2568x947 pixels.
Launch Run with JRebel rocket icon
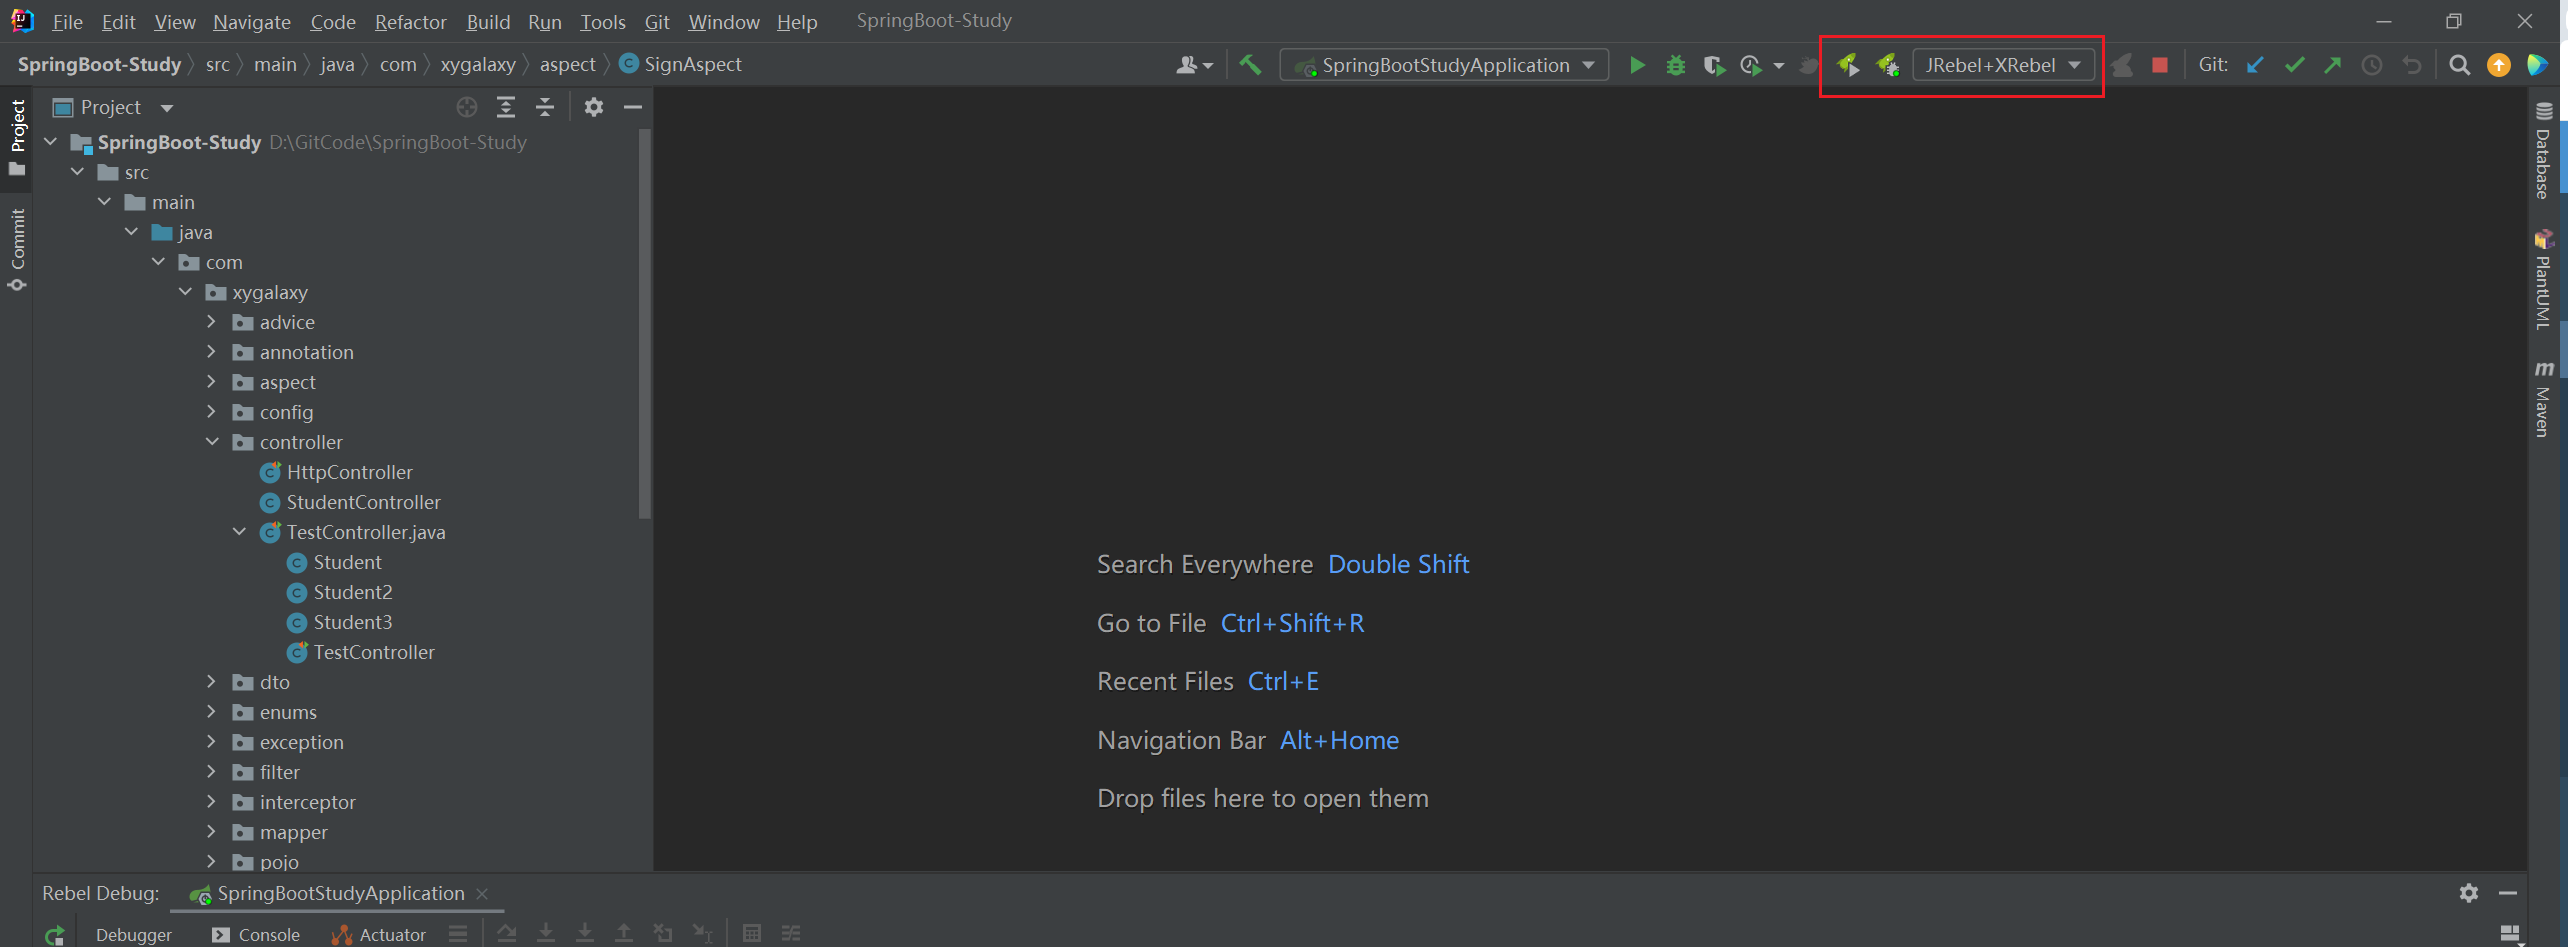click(x=1847, y=65)
